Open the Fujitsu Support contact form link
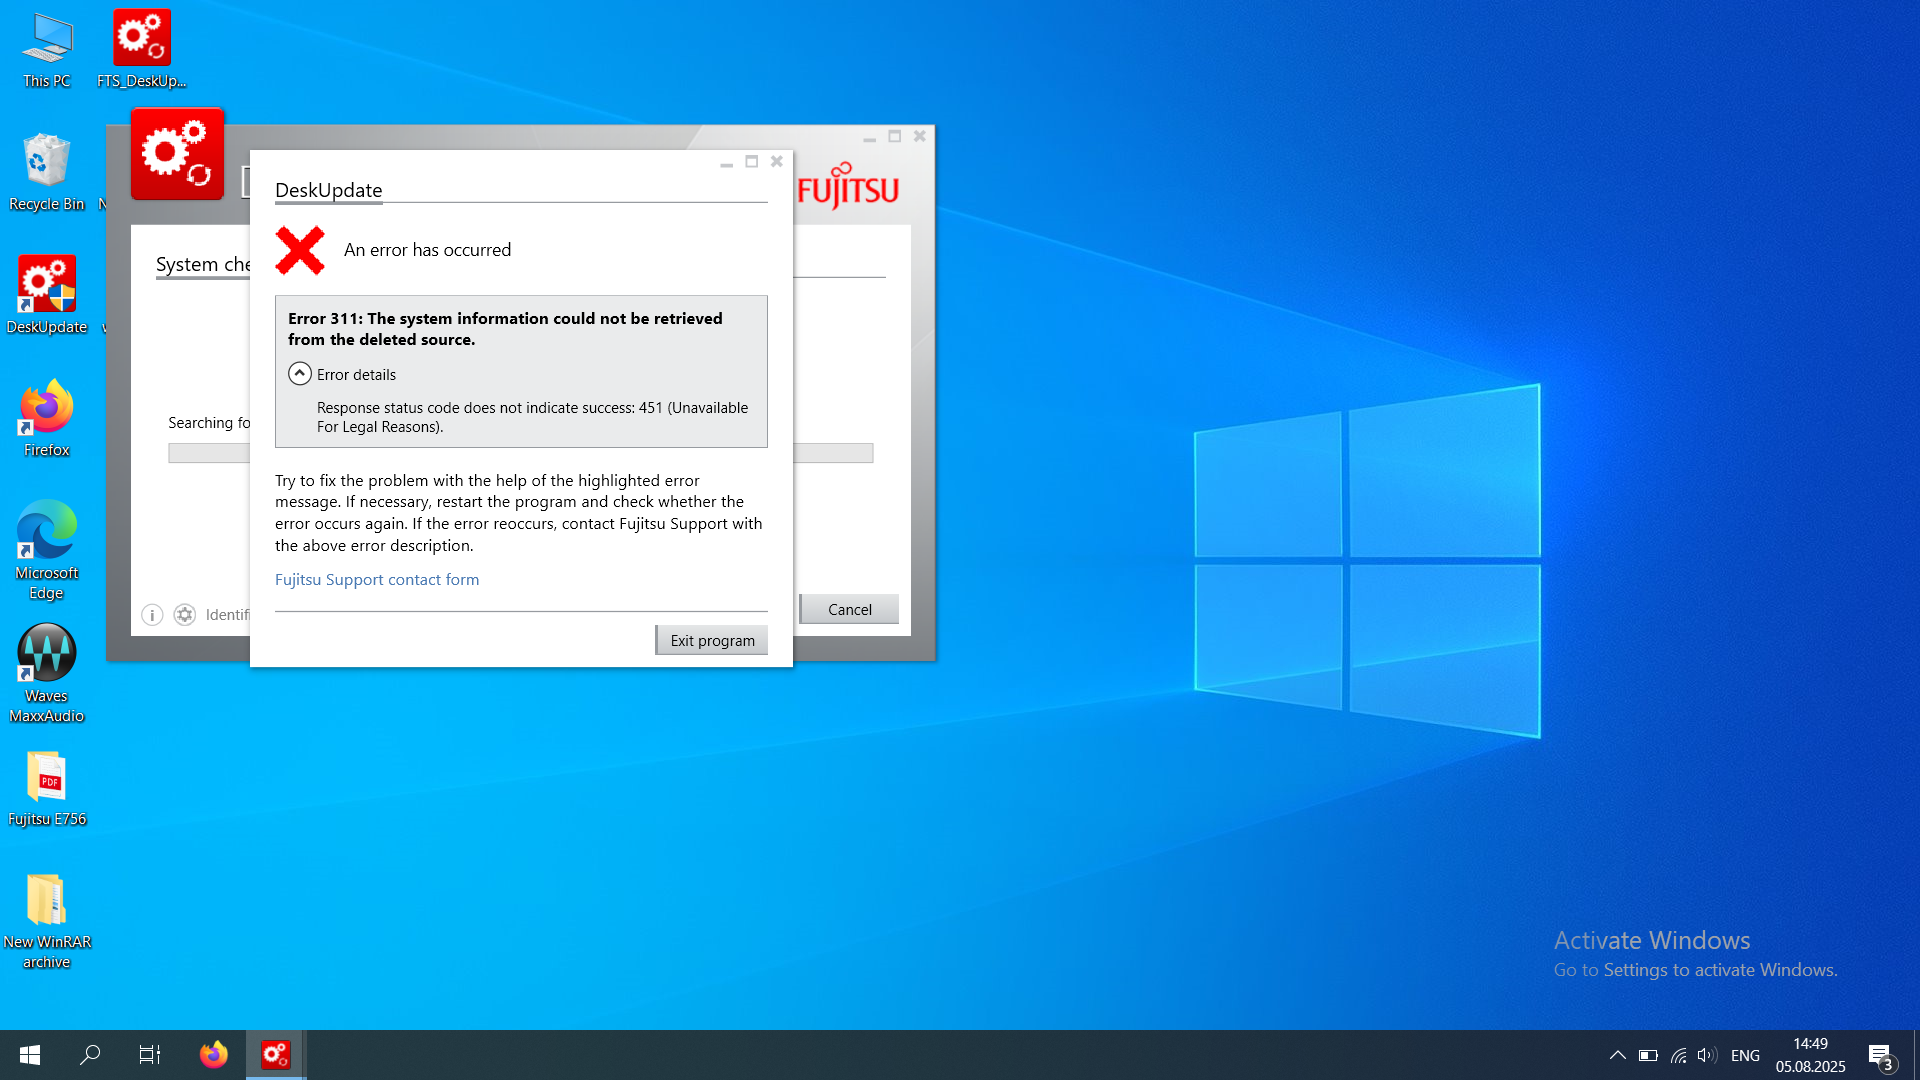This screenshot has height=1080, width=1920. coord(377,580)
